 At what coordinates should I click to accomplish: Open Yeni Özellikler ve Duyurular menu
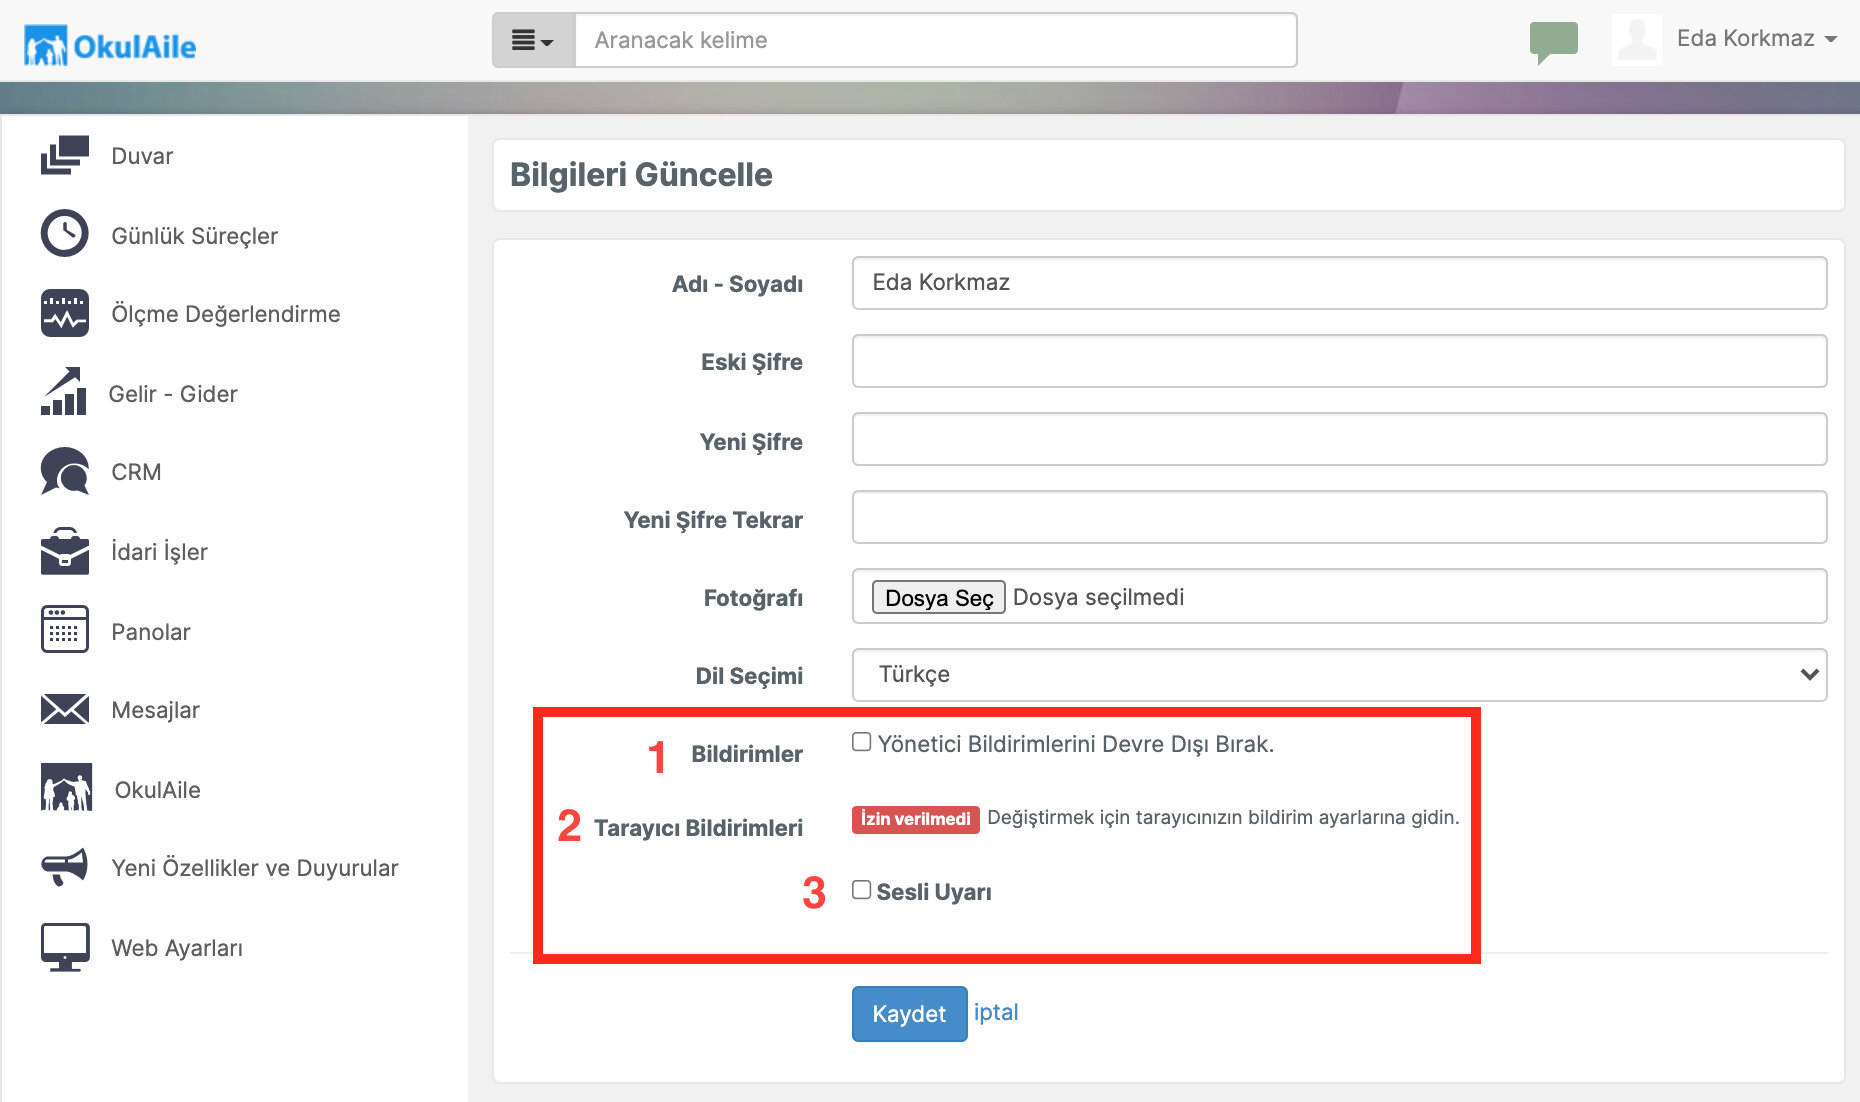[x=255, y=868]
